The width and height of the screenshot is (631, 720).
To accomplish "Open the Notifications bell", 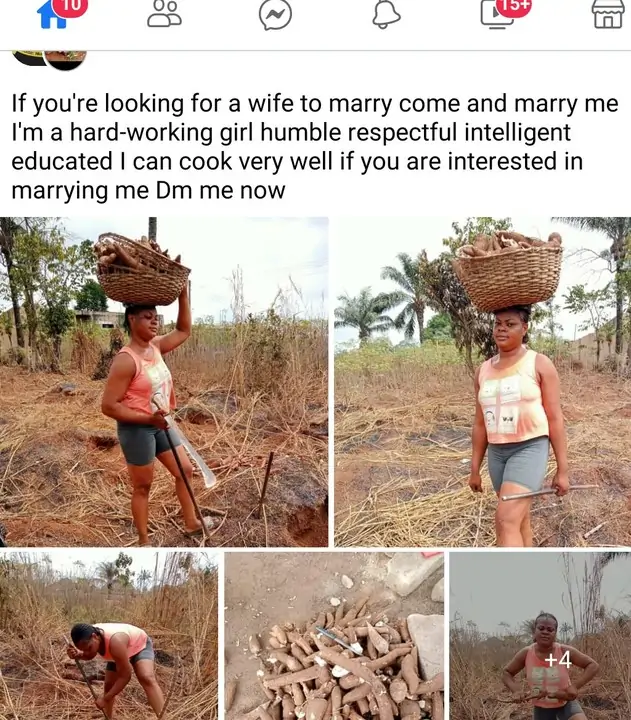I will [386, 13].
